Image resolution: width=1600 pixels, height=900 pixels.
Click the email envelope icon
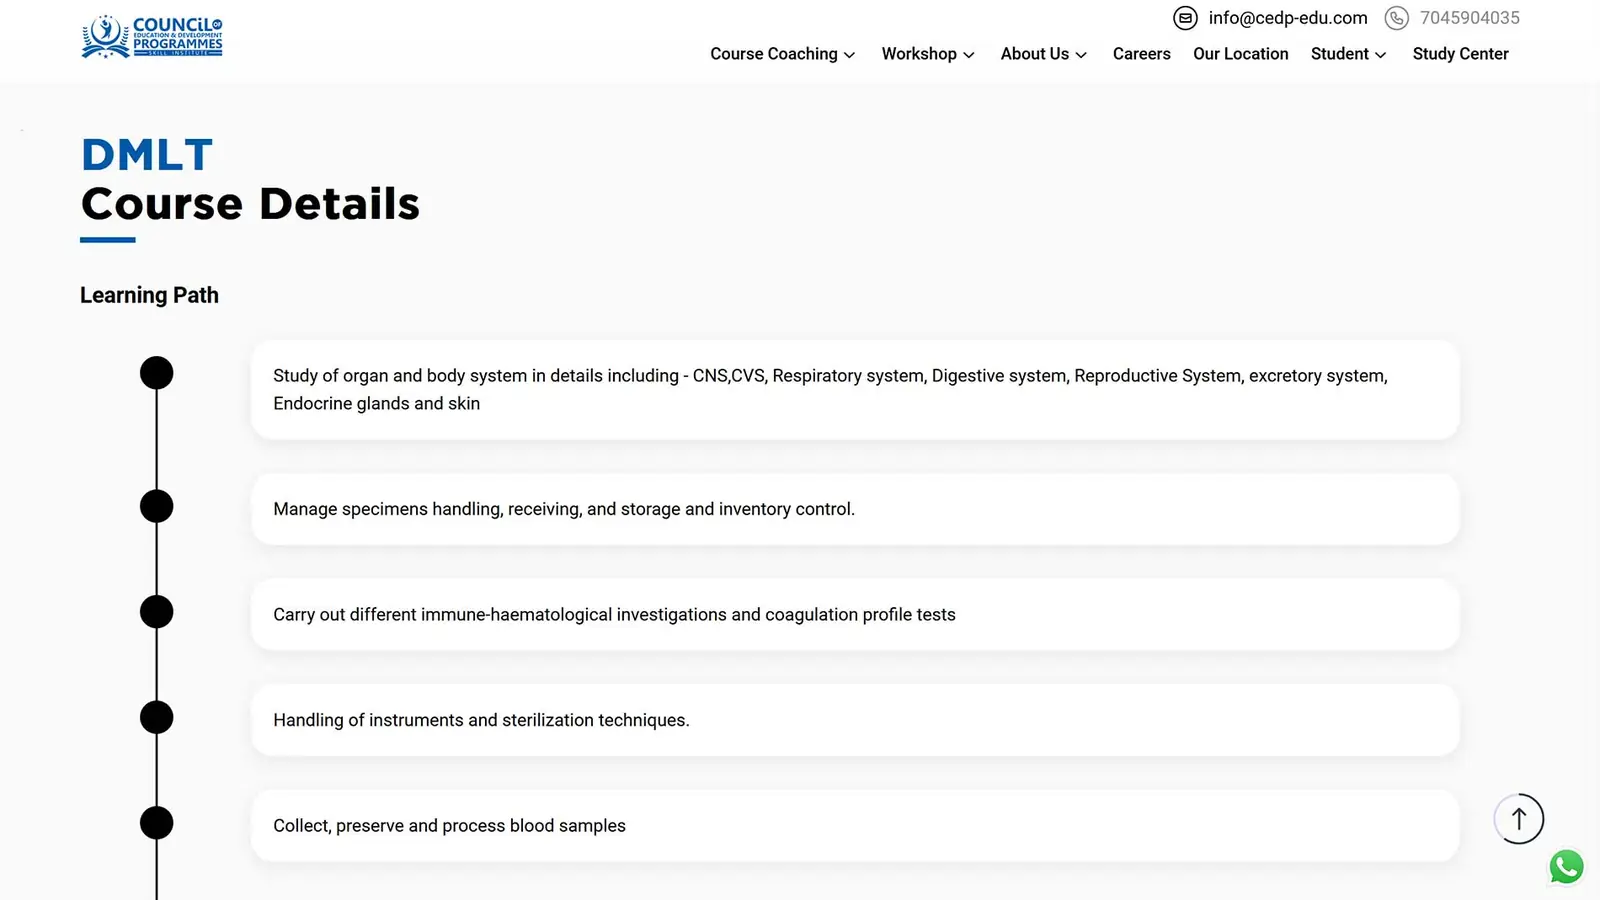coord(1185,18)
